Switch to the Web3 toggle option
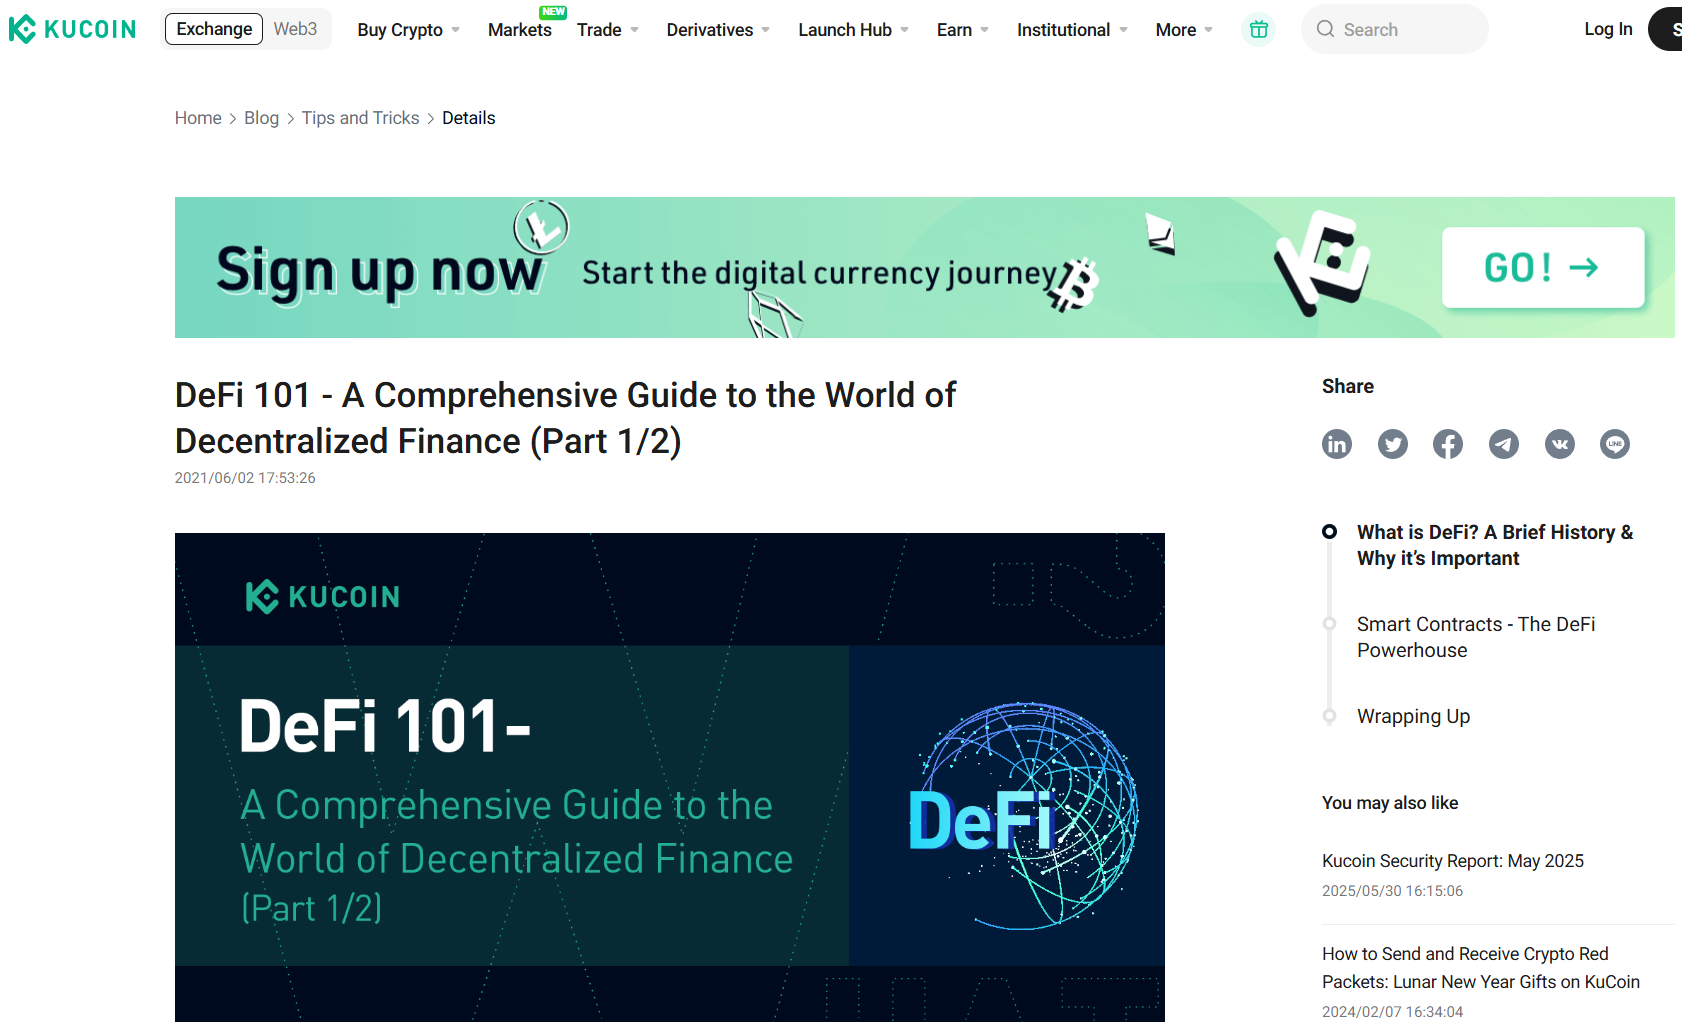Viewport: 1682px width, 1022px height. (295, 29)
